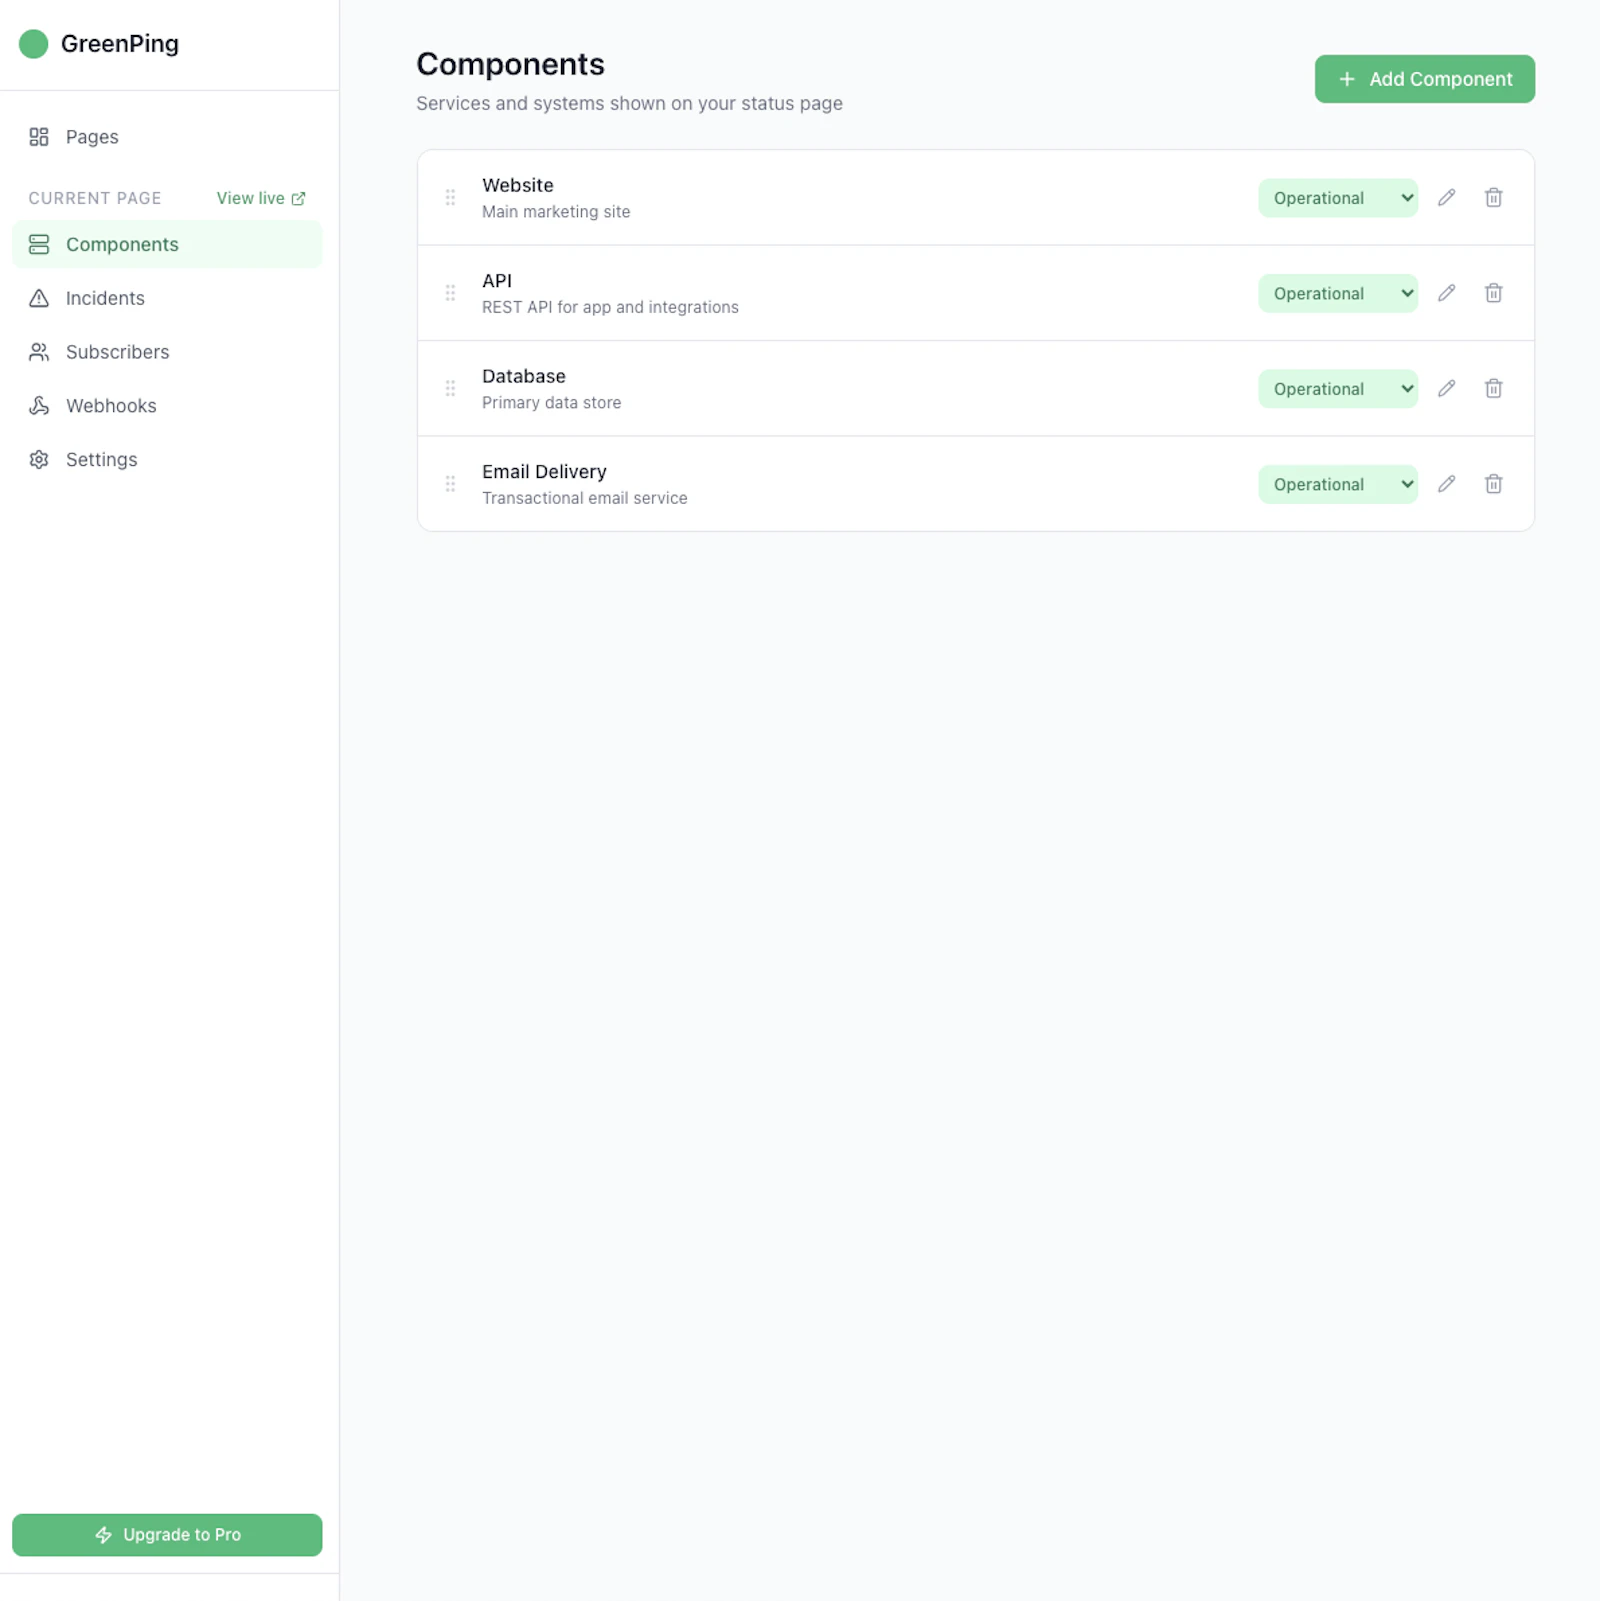The width and height of the screenshot is (1600, 1601).
Task: Click the external link icon beside View live
Action: pos(298,198)
